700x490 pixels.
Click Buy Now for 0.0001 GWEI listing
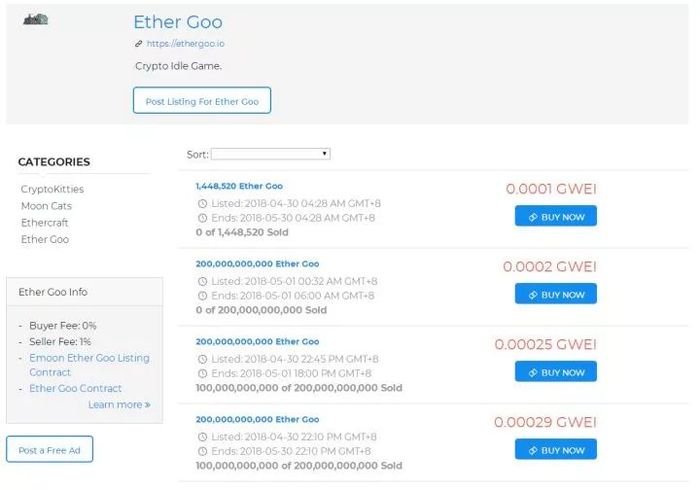coord(556,217)
